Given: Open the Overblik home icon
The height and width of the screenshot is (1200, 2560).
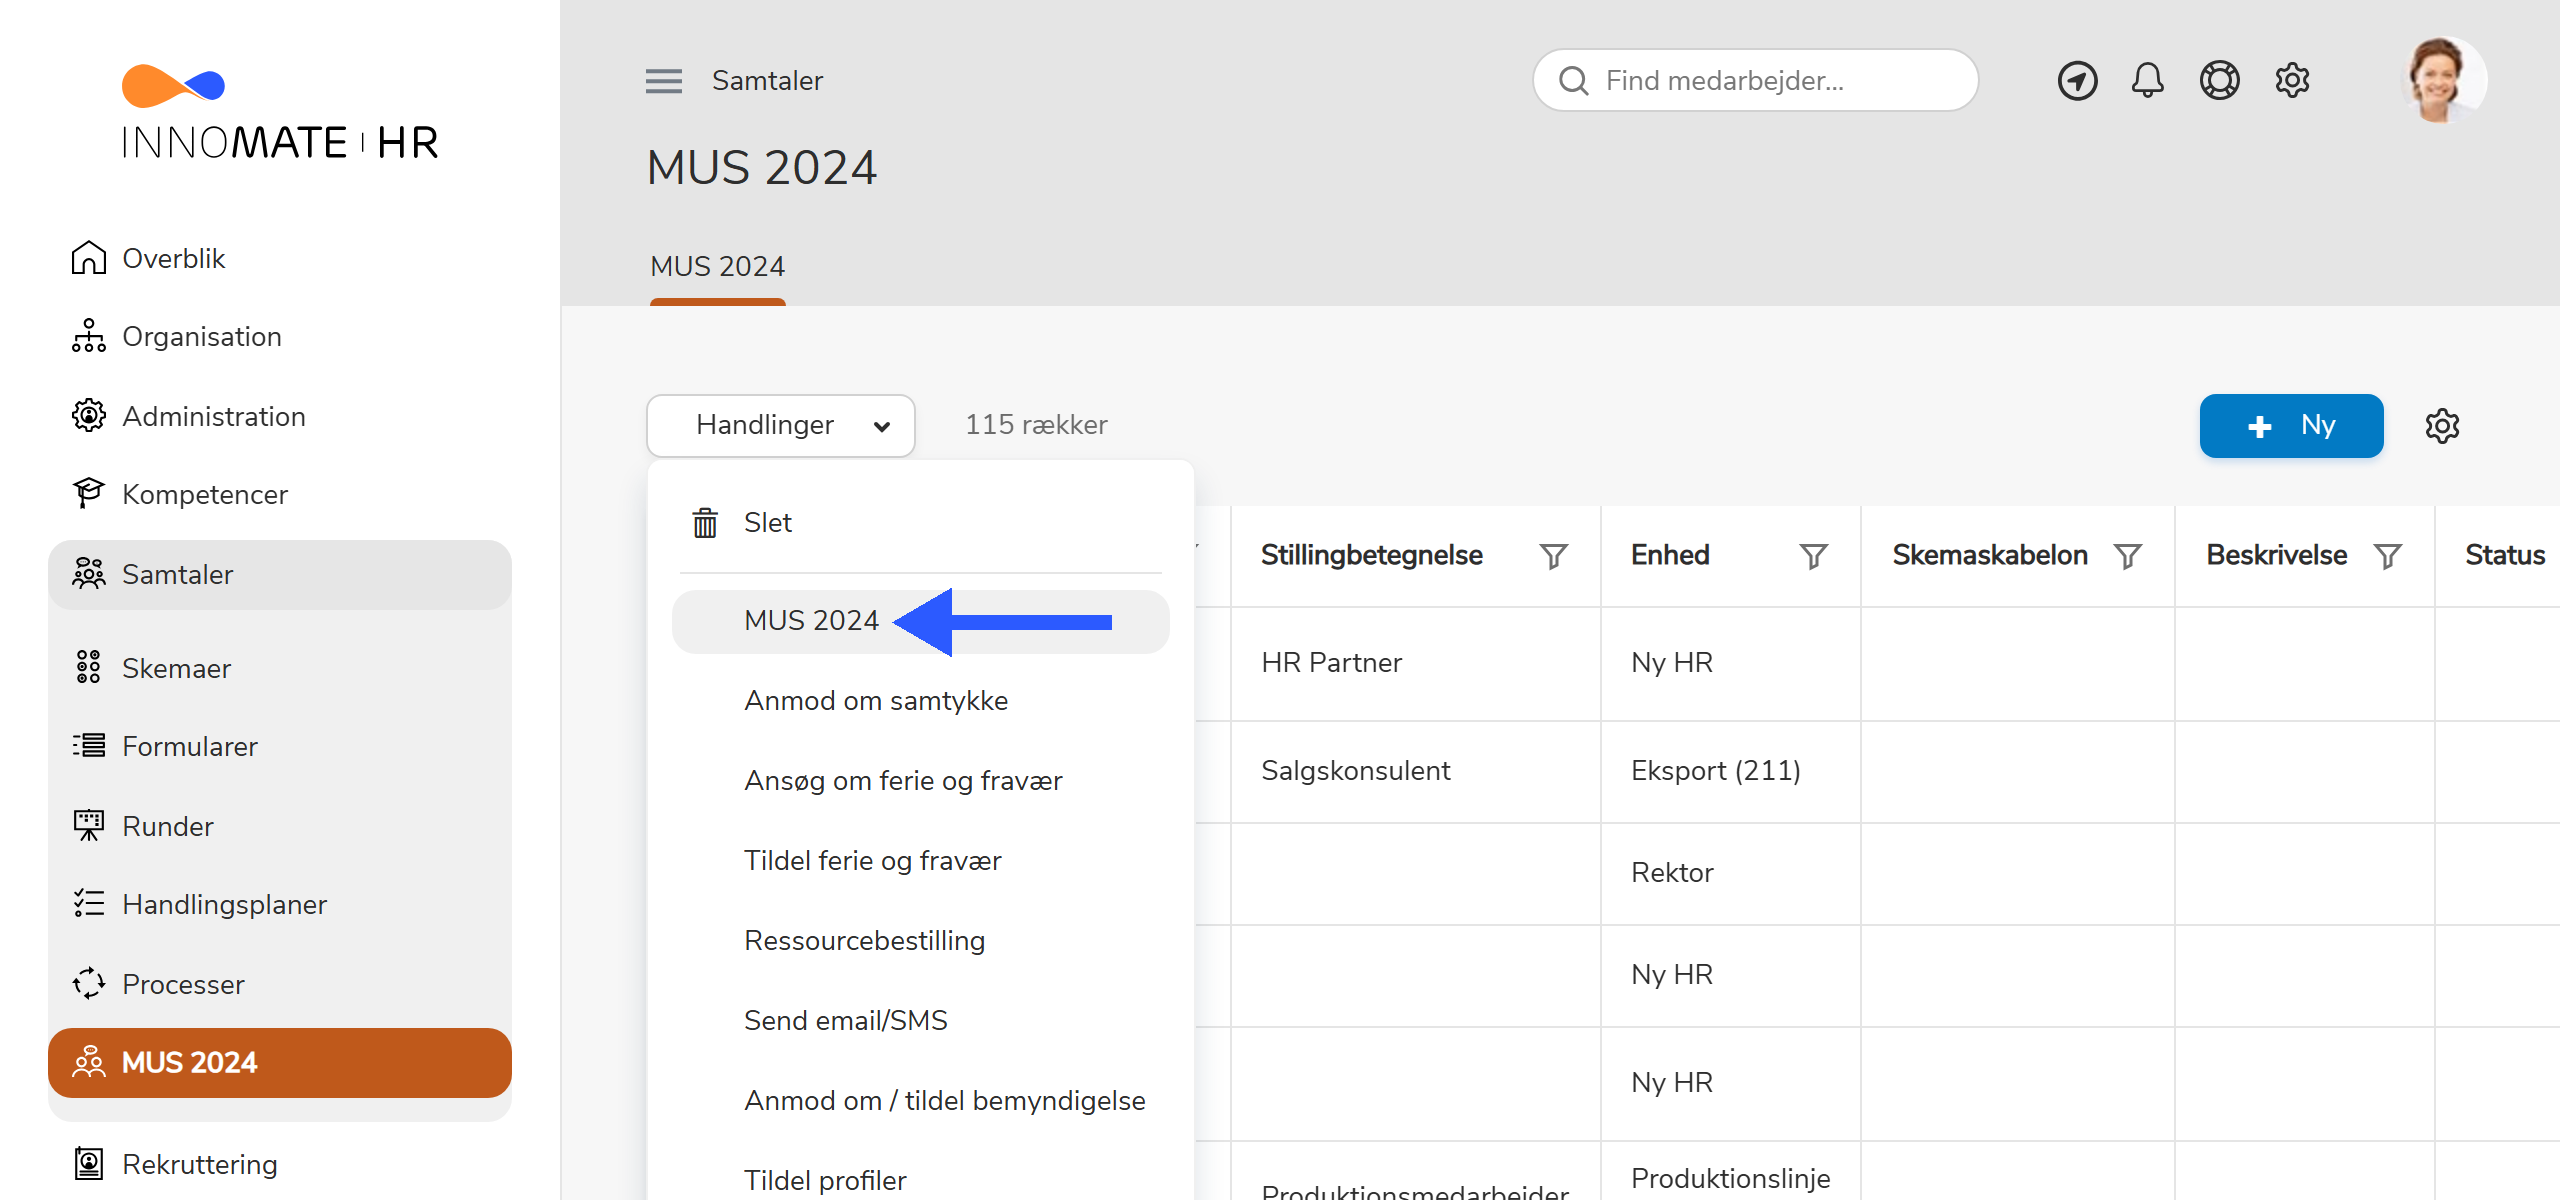Looking at the screenshot, I should (x=89, y=258).
